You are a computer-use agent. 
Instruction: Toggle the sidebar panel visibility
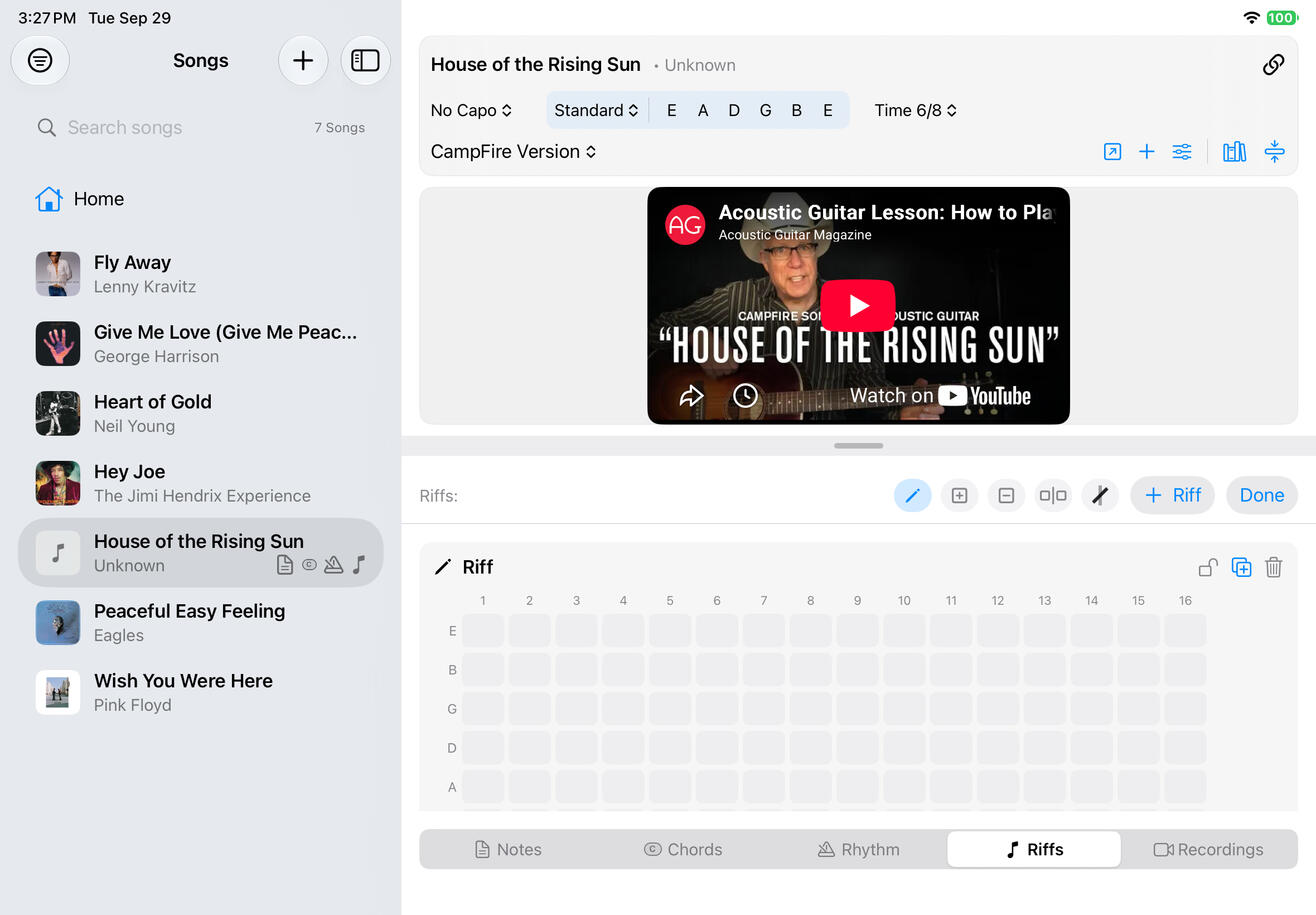point(365,61)
